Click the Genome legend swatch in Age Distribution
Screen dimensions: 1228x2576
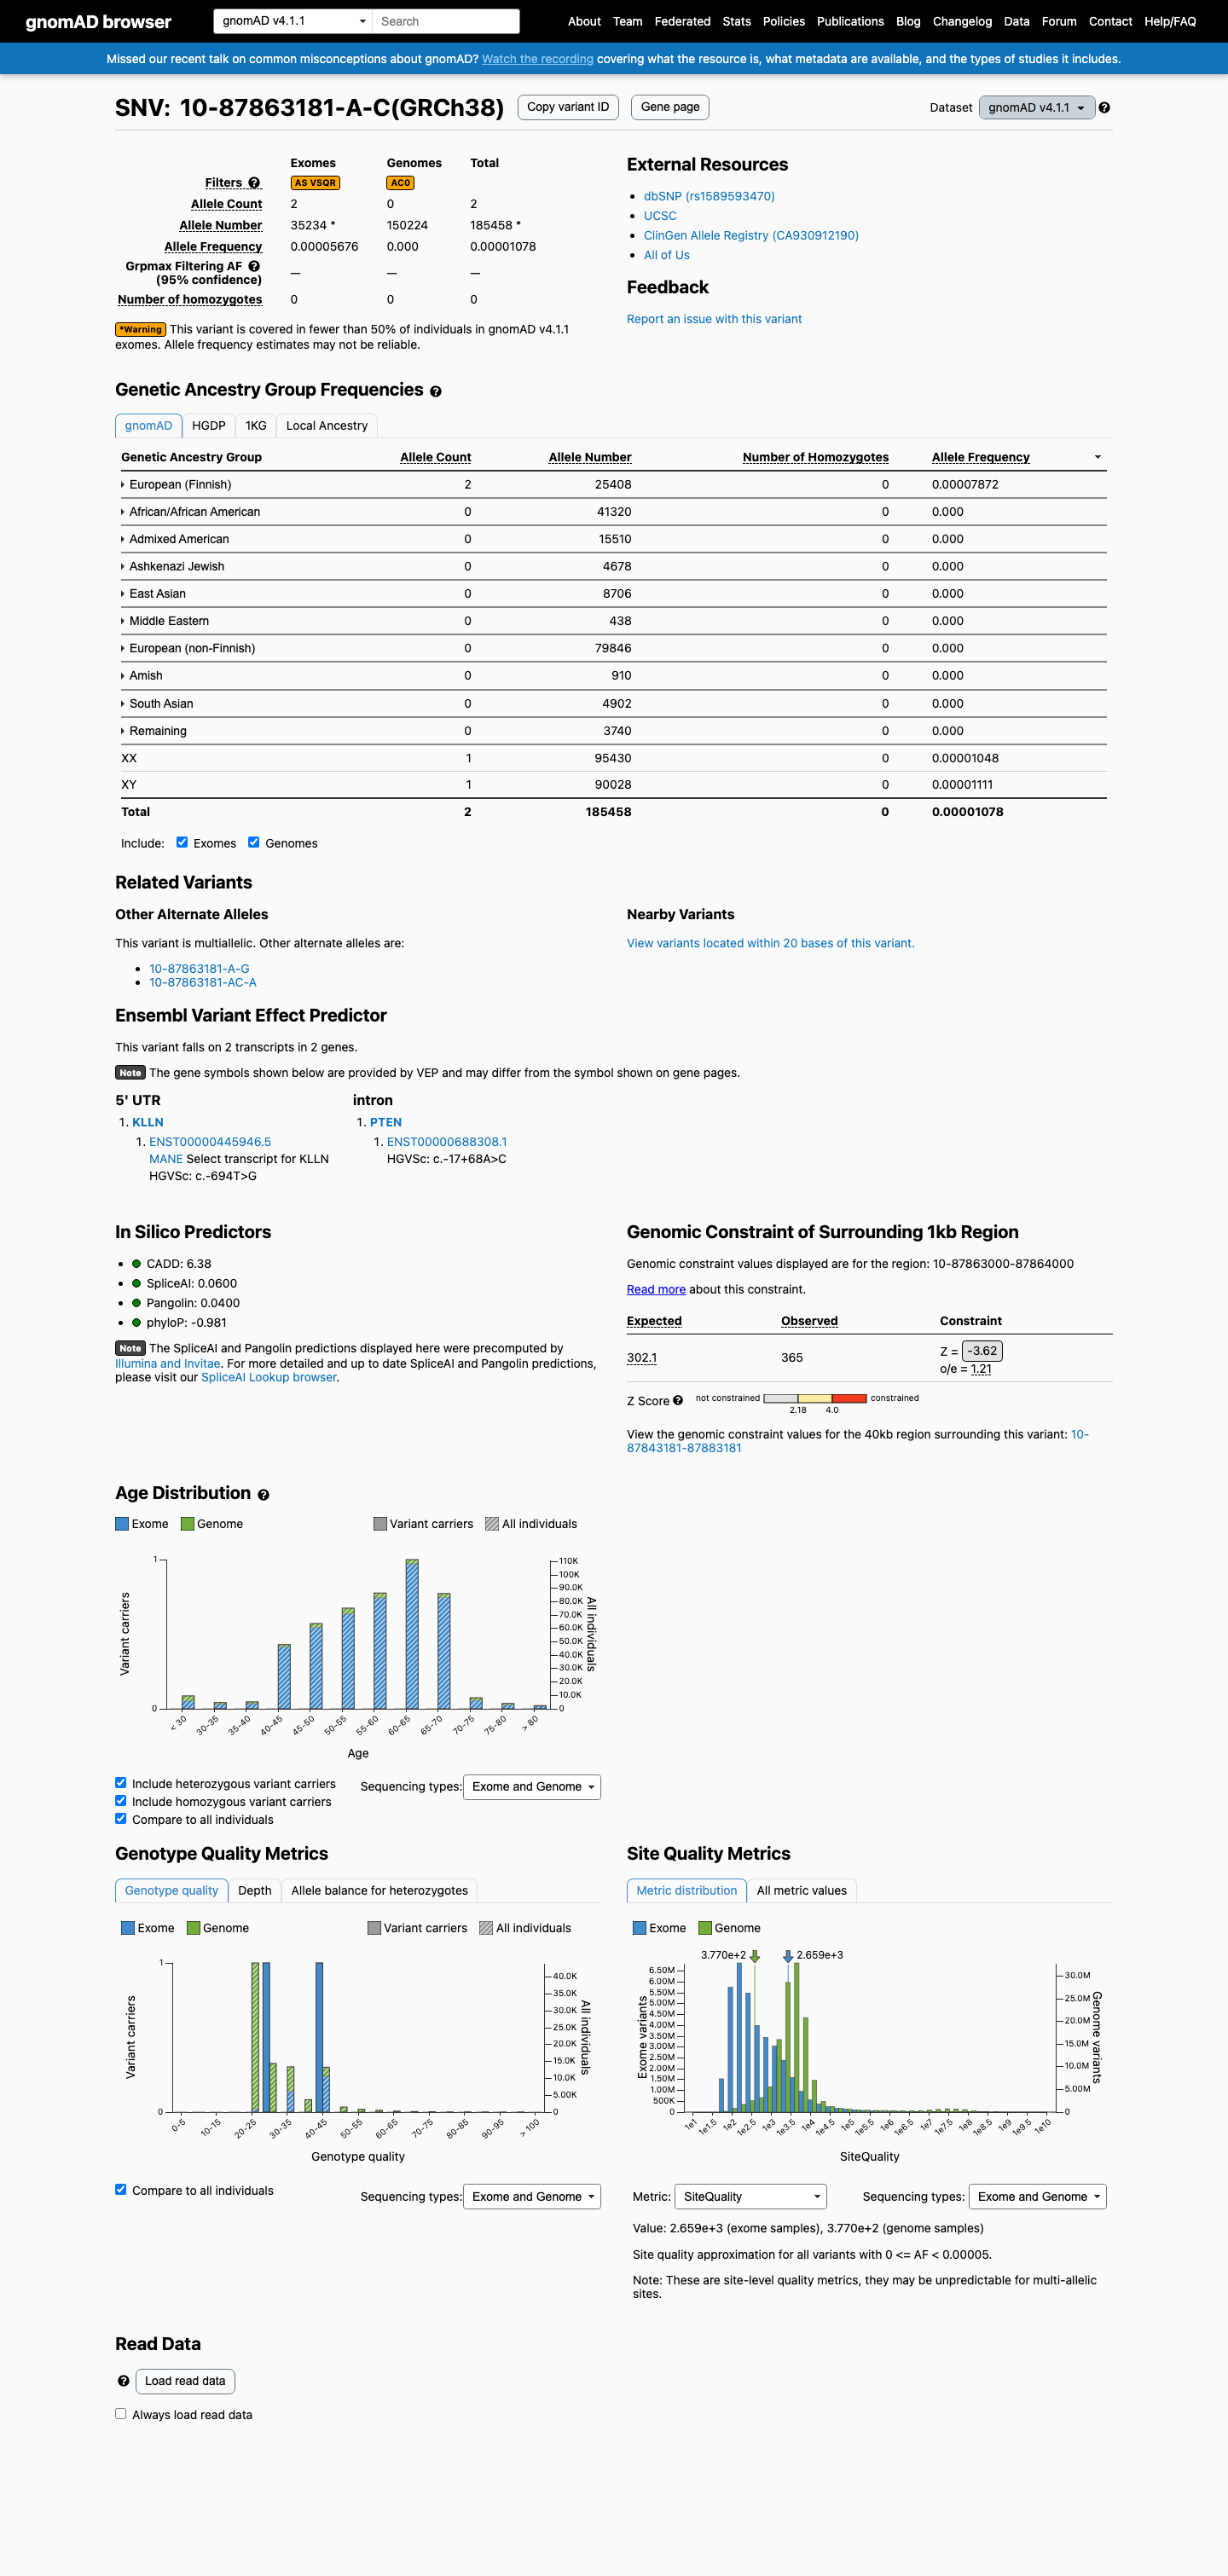pos(187,1524)
